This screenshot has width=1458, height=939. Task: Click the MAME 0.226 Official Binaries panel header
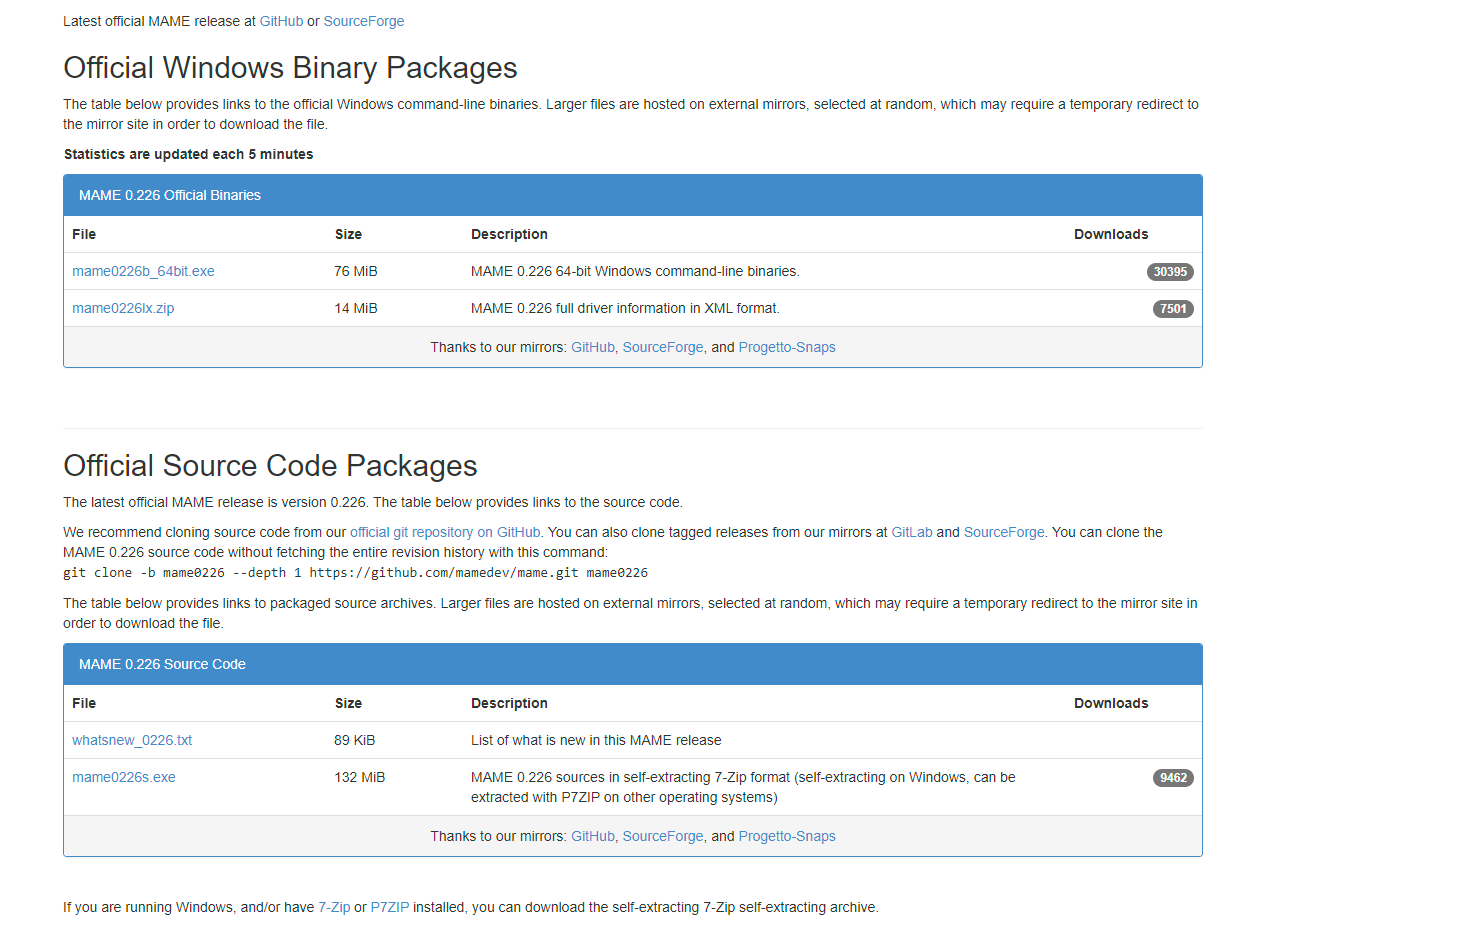pos(633,195)
